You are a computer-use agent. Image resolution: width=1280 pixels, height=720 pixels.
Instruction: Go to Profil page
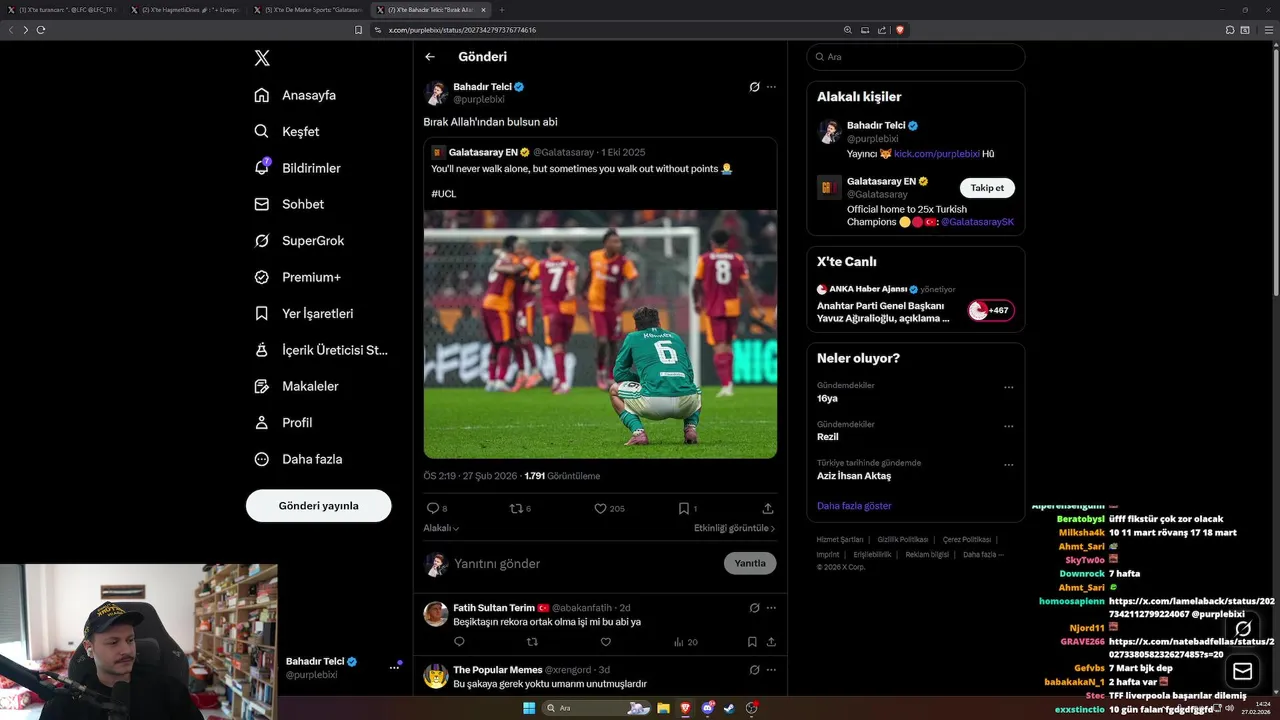coord(283,422)
